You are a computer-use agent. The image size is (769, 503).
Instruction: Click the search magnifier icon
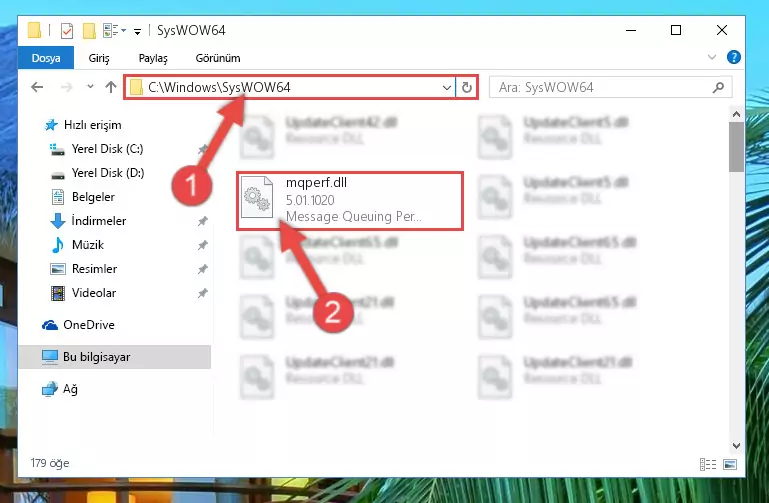pos(718,87)
